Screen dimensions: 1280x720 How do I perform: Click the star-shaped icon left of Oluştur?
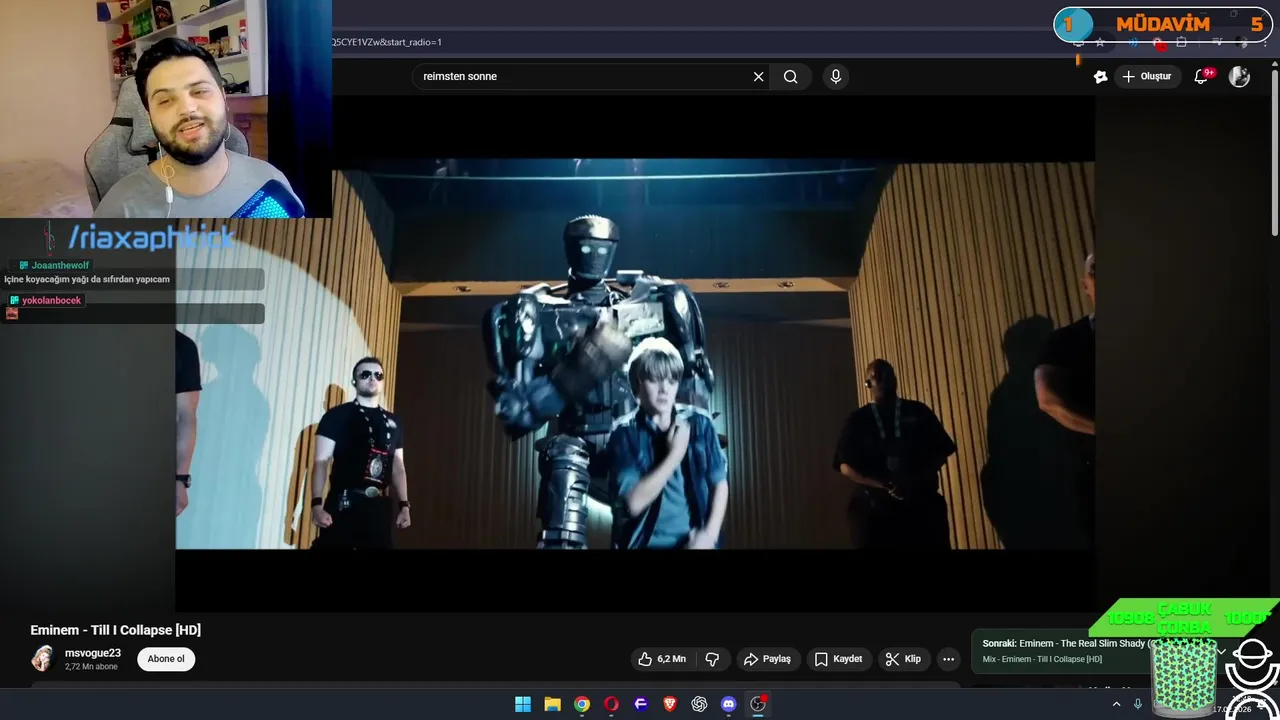[1101, 76]
